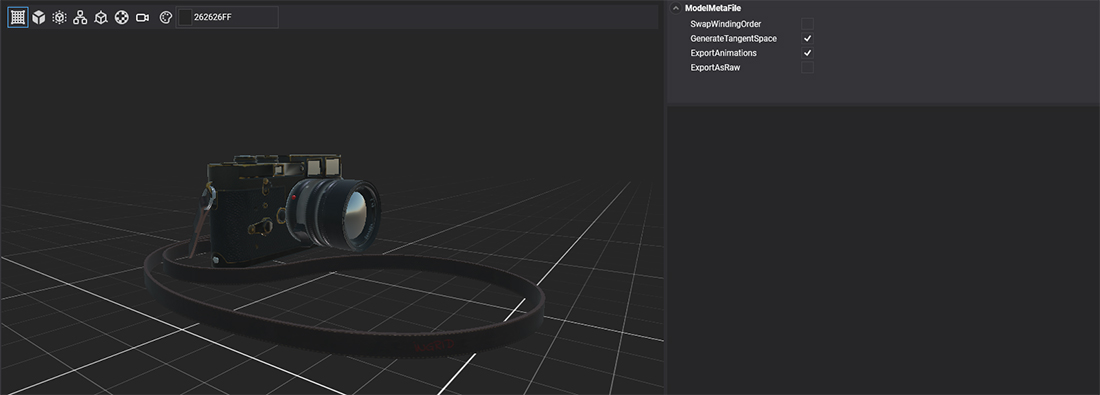This screenshot has width=1100, height=395.
Task: Click the dark background color swatch
Action: tap(185, 18)
